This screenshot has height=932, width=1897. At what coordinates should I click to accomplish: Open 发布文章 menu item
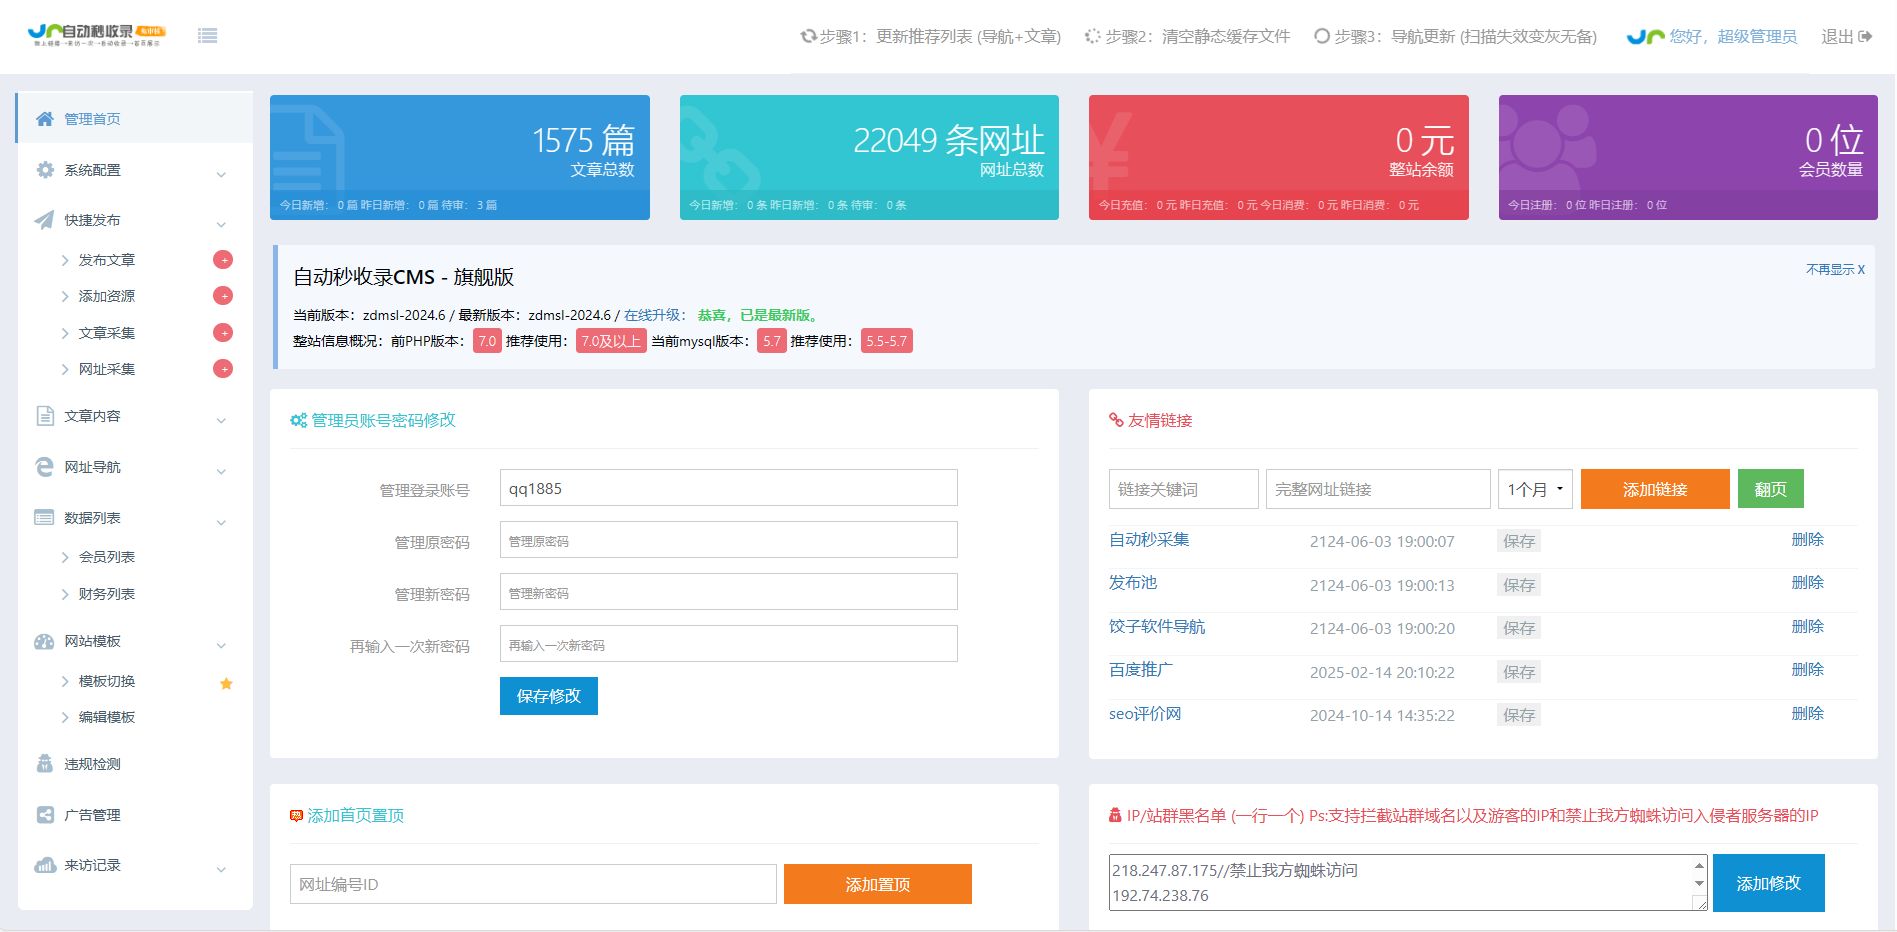(107, 260)
